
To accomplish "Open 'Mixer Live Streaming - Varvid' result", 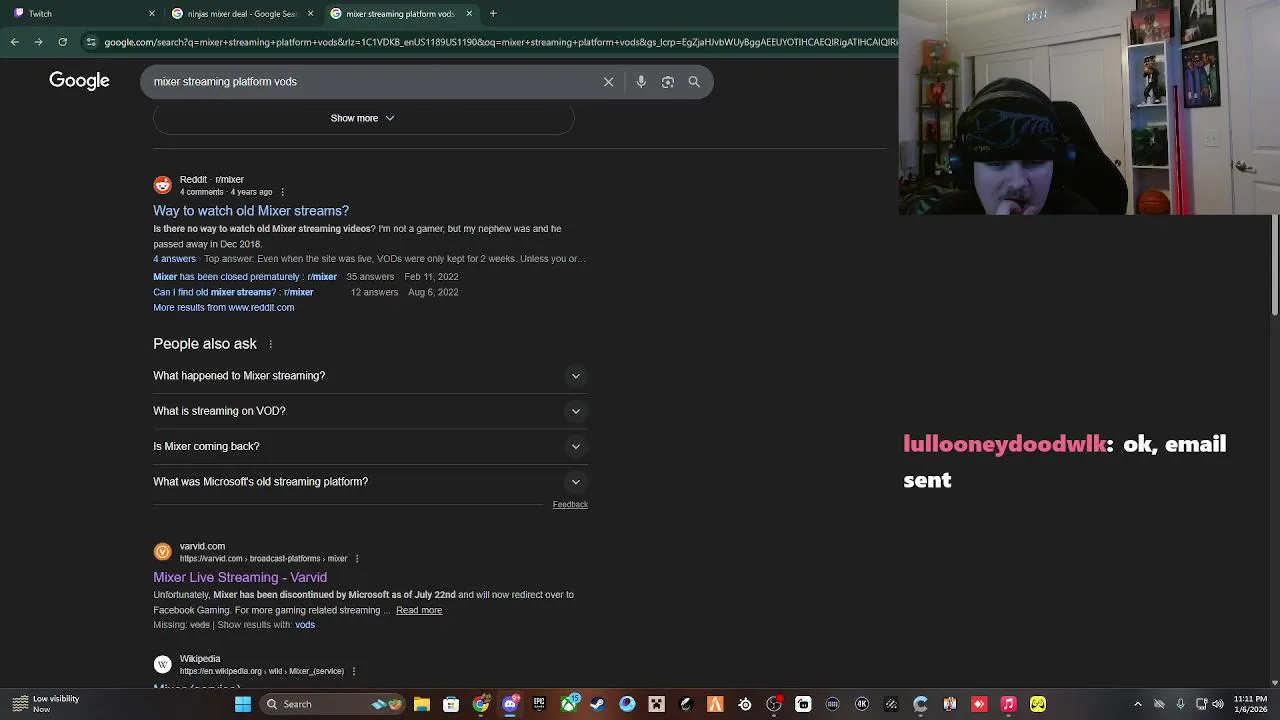I will tap(240, 577).
